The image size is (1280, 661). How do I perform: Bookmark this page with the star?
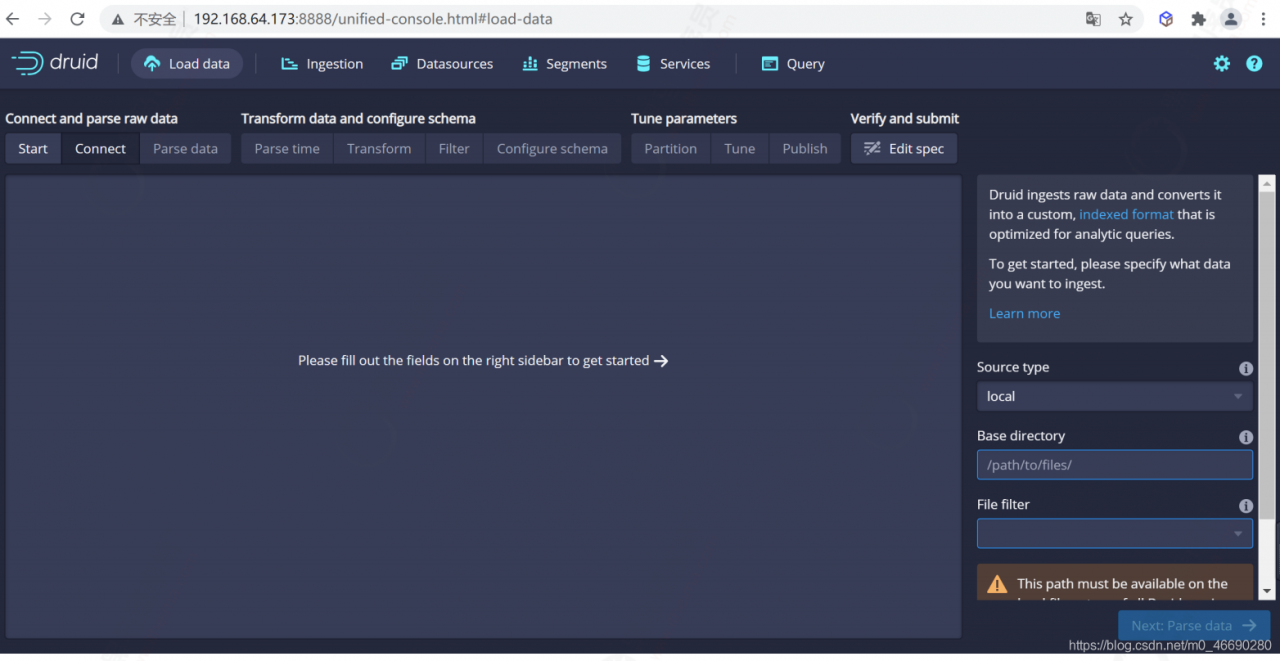(1126, 19)
